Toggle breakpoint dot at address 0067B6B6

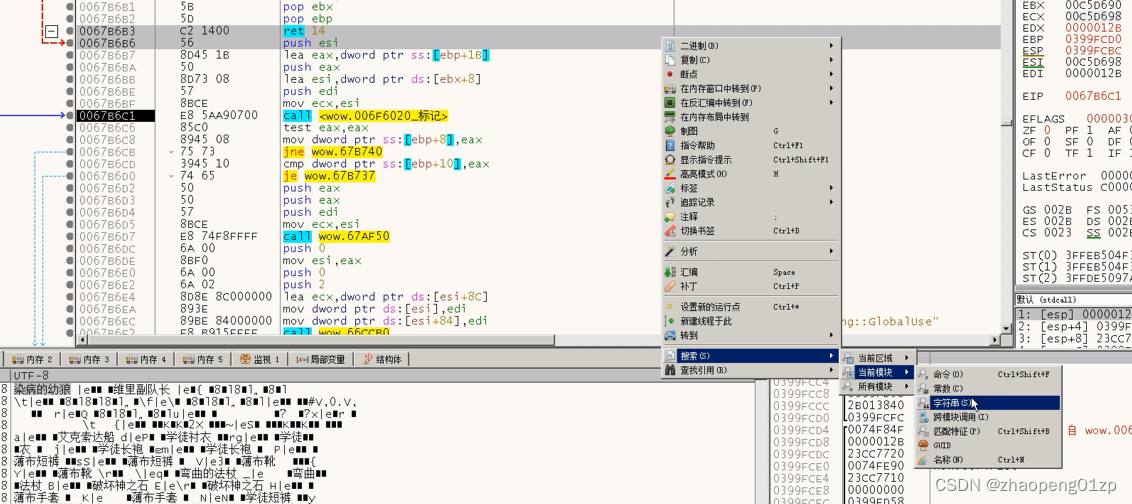[69, 43]
